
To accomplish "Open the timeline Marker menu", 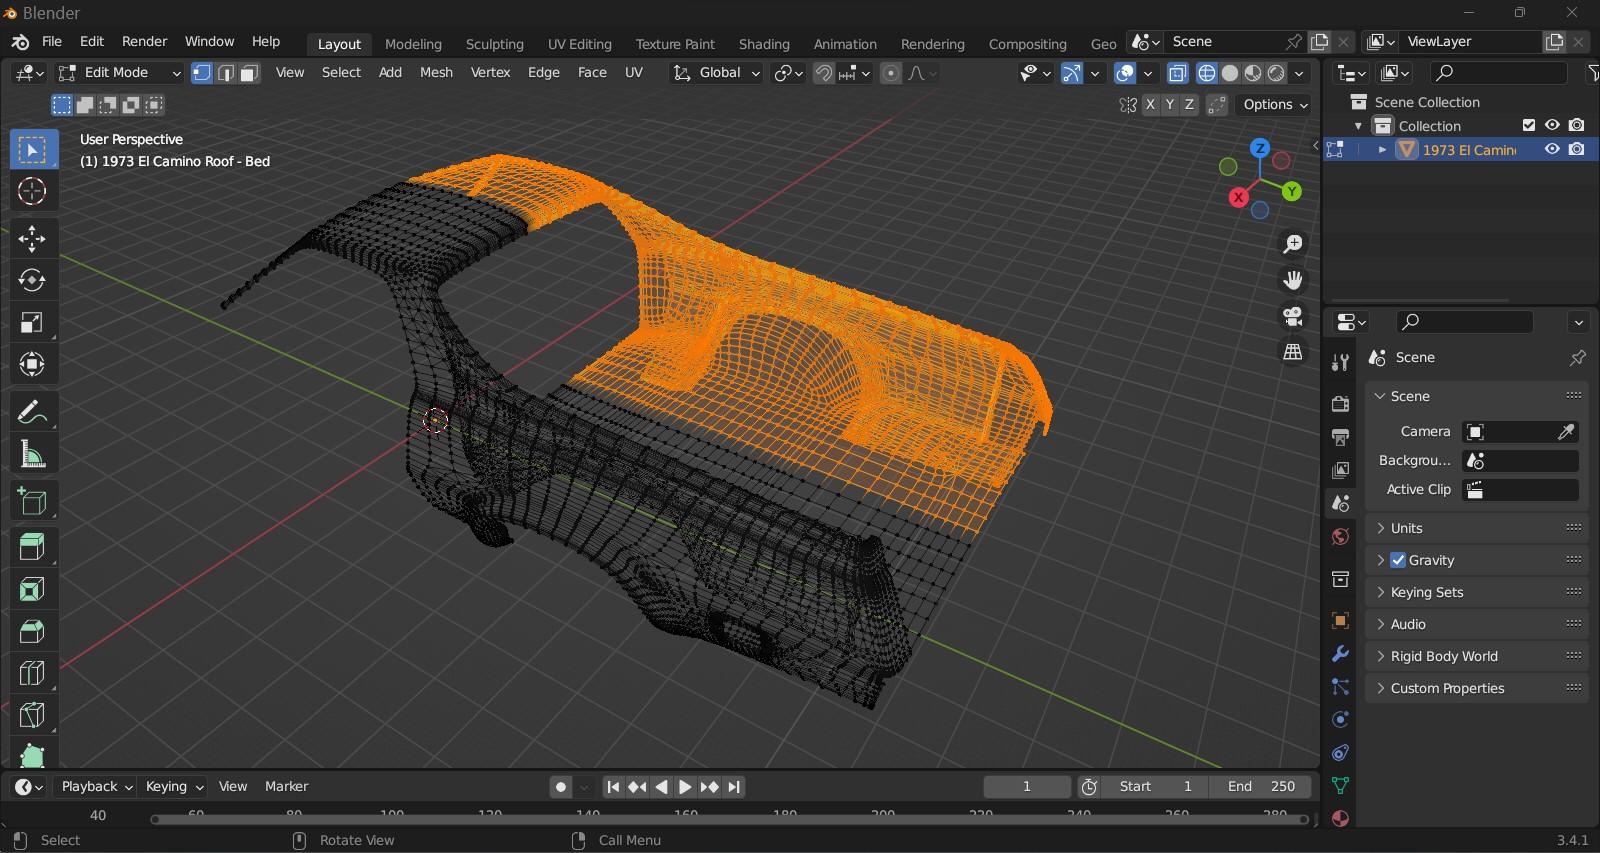I will click(286, 787).
